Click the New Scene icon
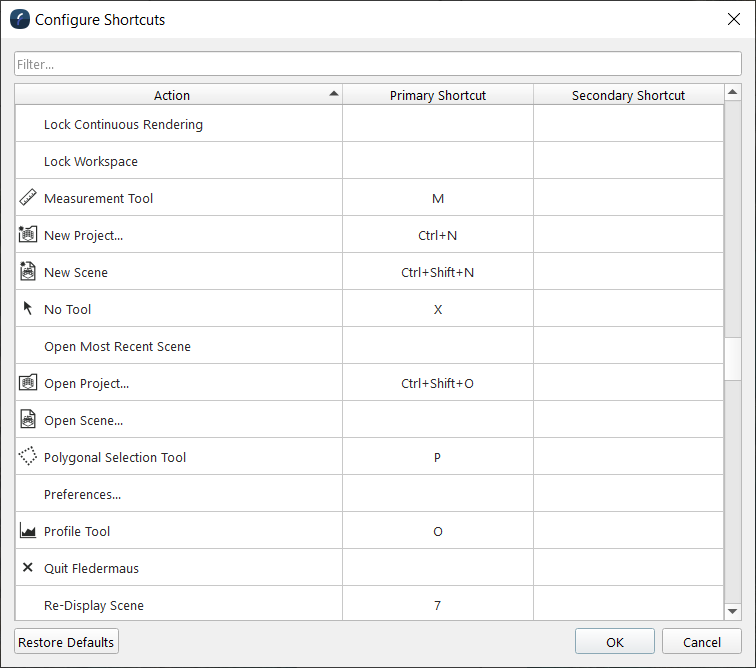 [x=28, y=272]
